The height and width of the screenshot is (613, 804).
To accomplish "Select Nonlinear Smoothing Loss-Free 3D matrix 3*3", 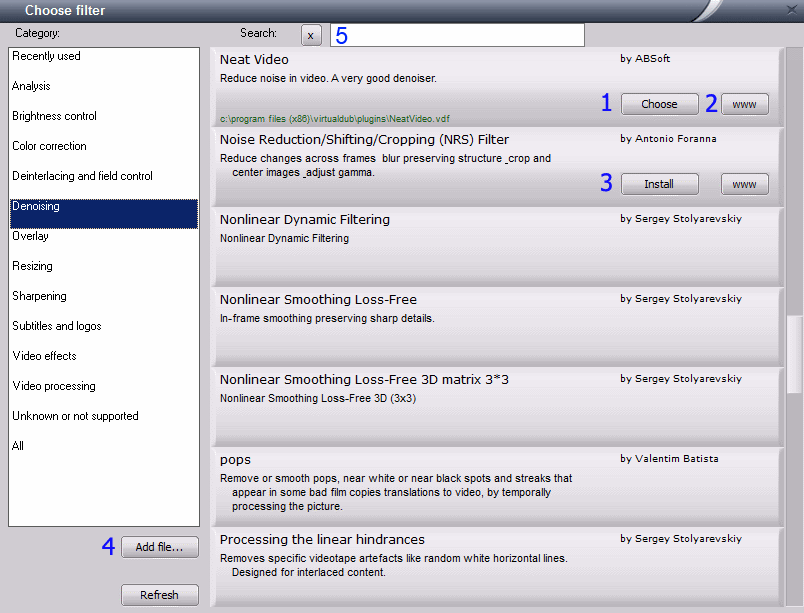I will (x=499, y=407).
